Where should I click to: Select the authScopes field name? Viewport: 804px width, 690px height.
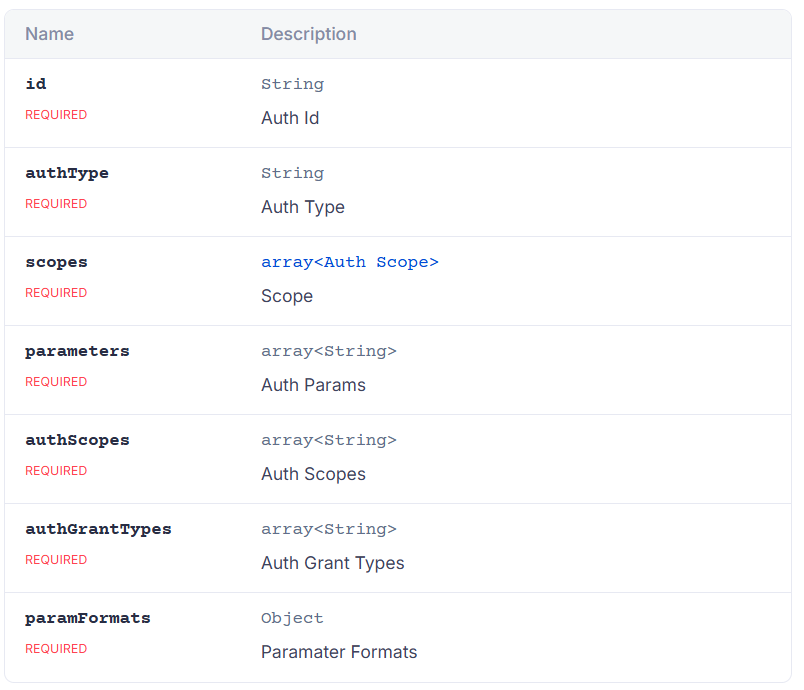tap(77, 440)
